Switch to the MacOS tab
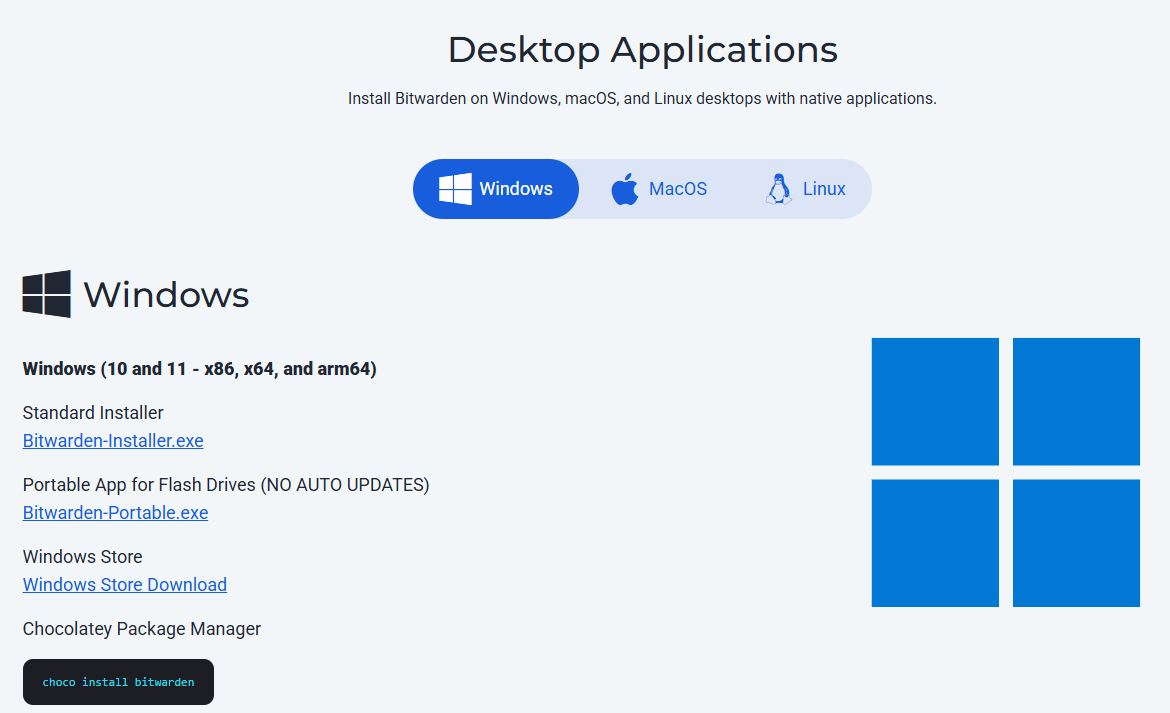The height and width of the screenshot is (713, 1170). tap(677, 189)
